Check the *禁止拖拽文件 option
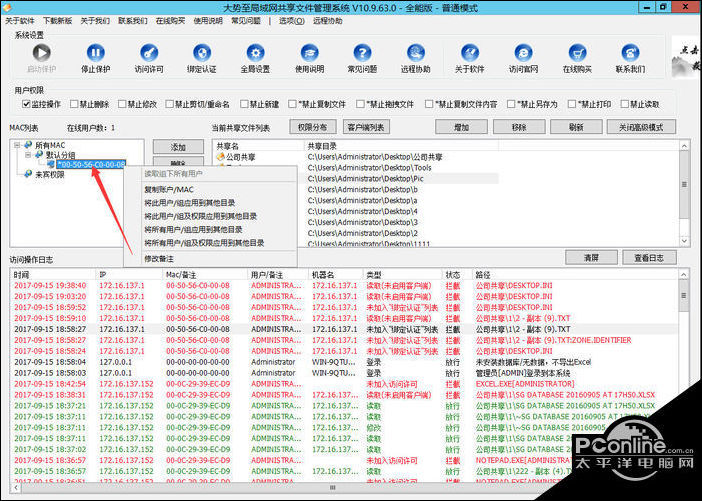 click(x=360, y=104)
